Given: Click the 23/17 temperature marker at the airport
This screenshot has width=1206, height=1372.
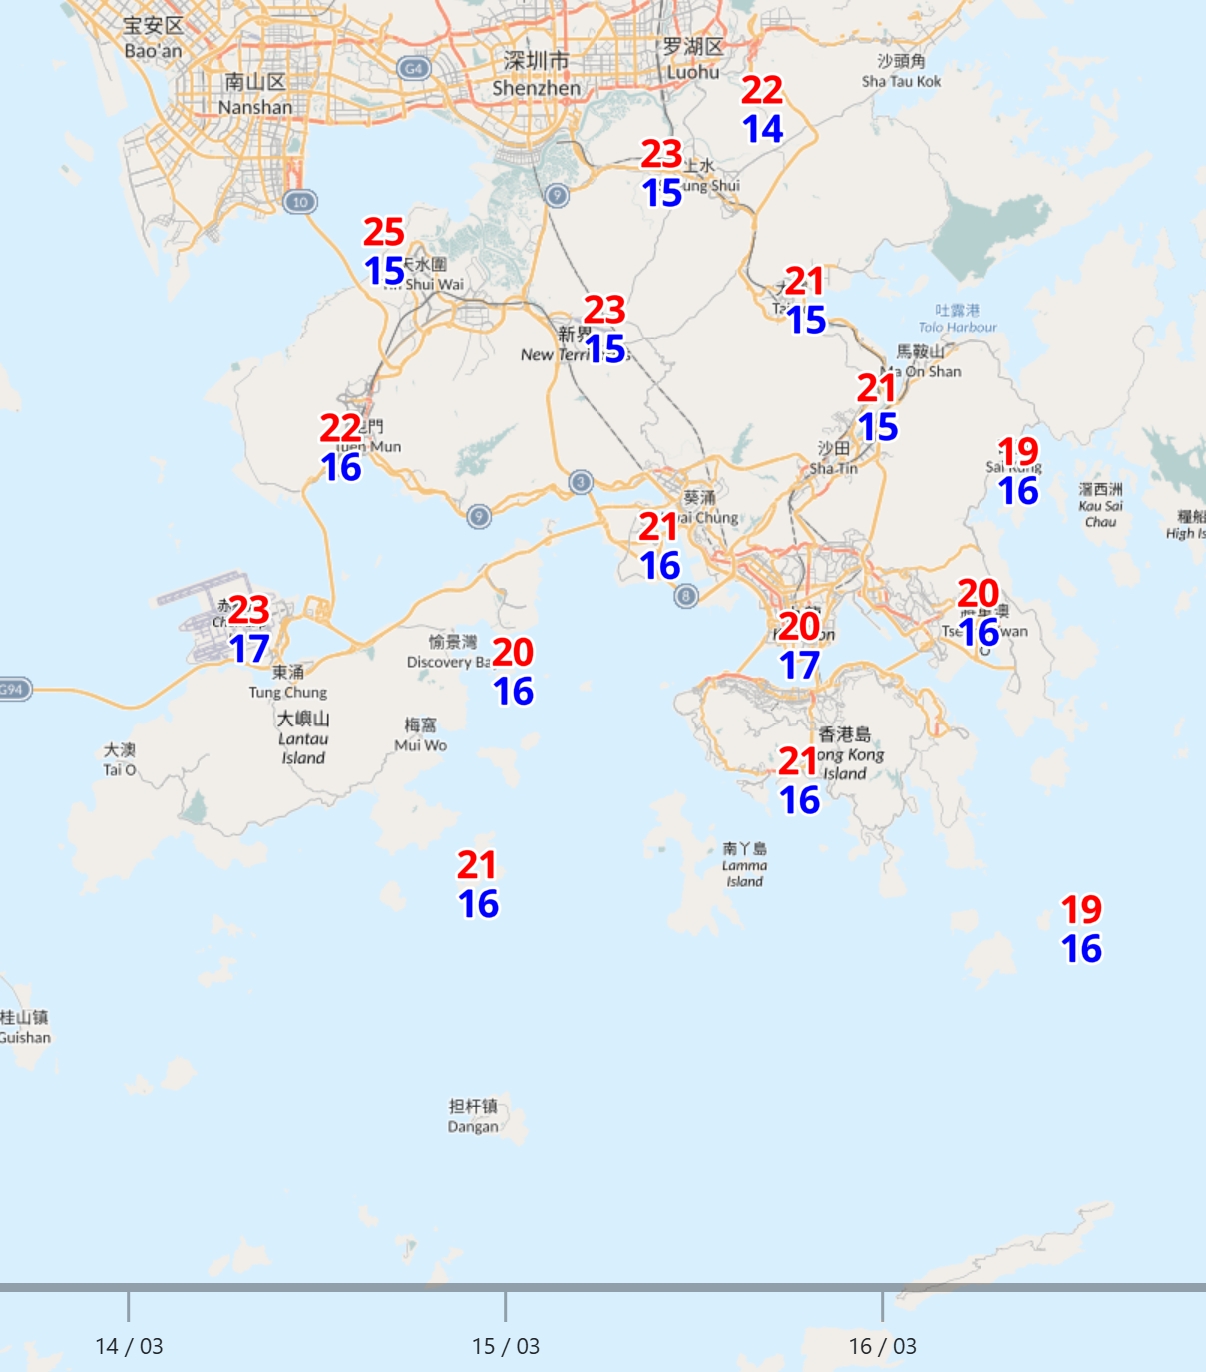Looking at the screenshot, I should coord(249,629).
